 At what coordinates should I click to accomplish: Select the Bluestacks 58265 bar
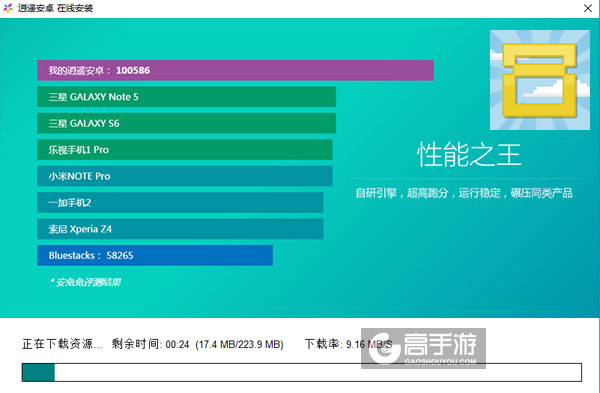point(155,255)
